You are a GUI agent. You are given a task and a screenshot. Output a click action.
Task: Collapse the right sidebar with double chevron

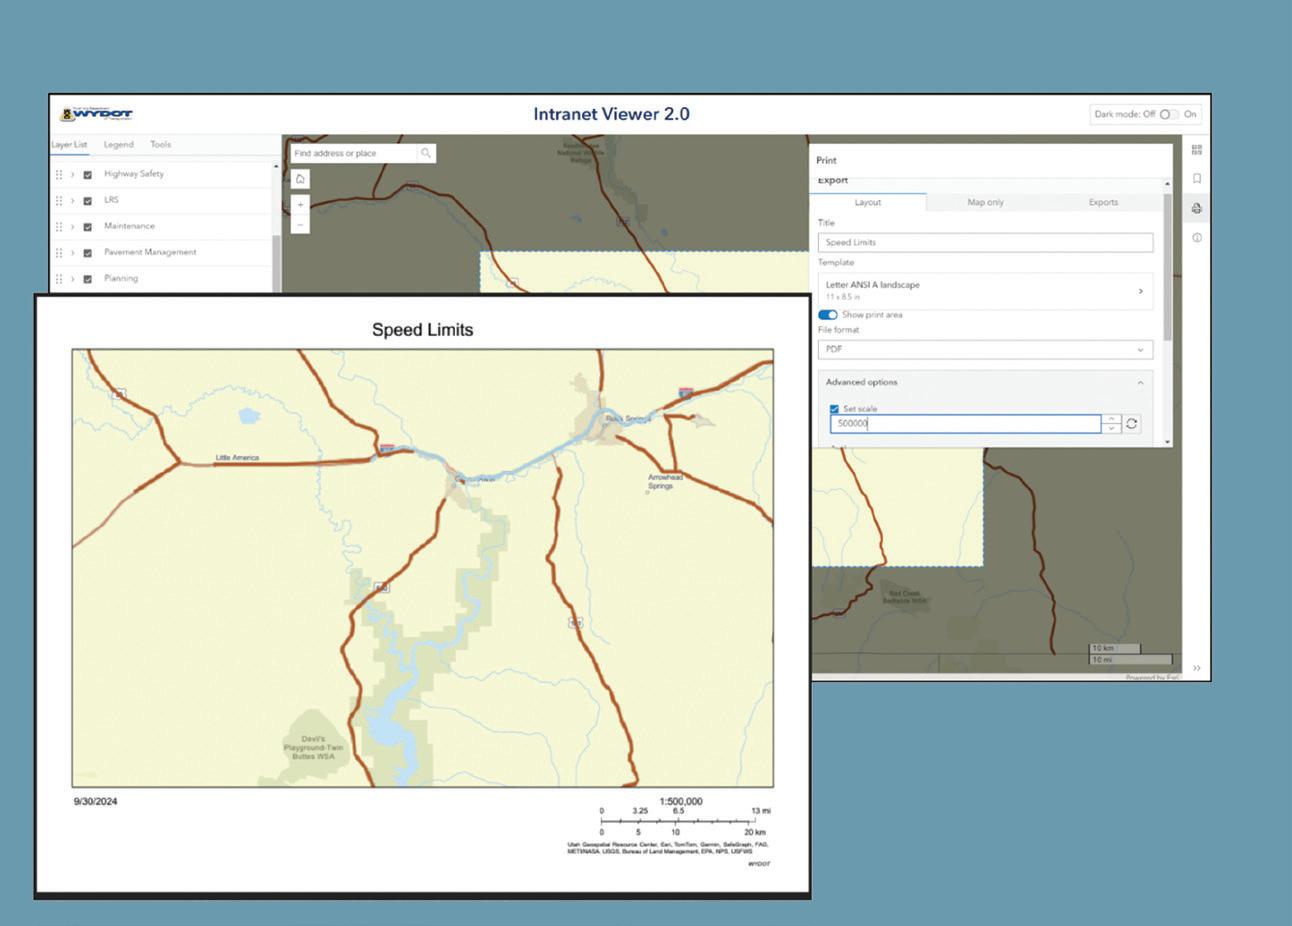click(1196, 668)
